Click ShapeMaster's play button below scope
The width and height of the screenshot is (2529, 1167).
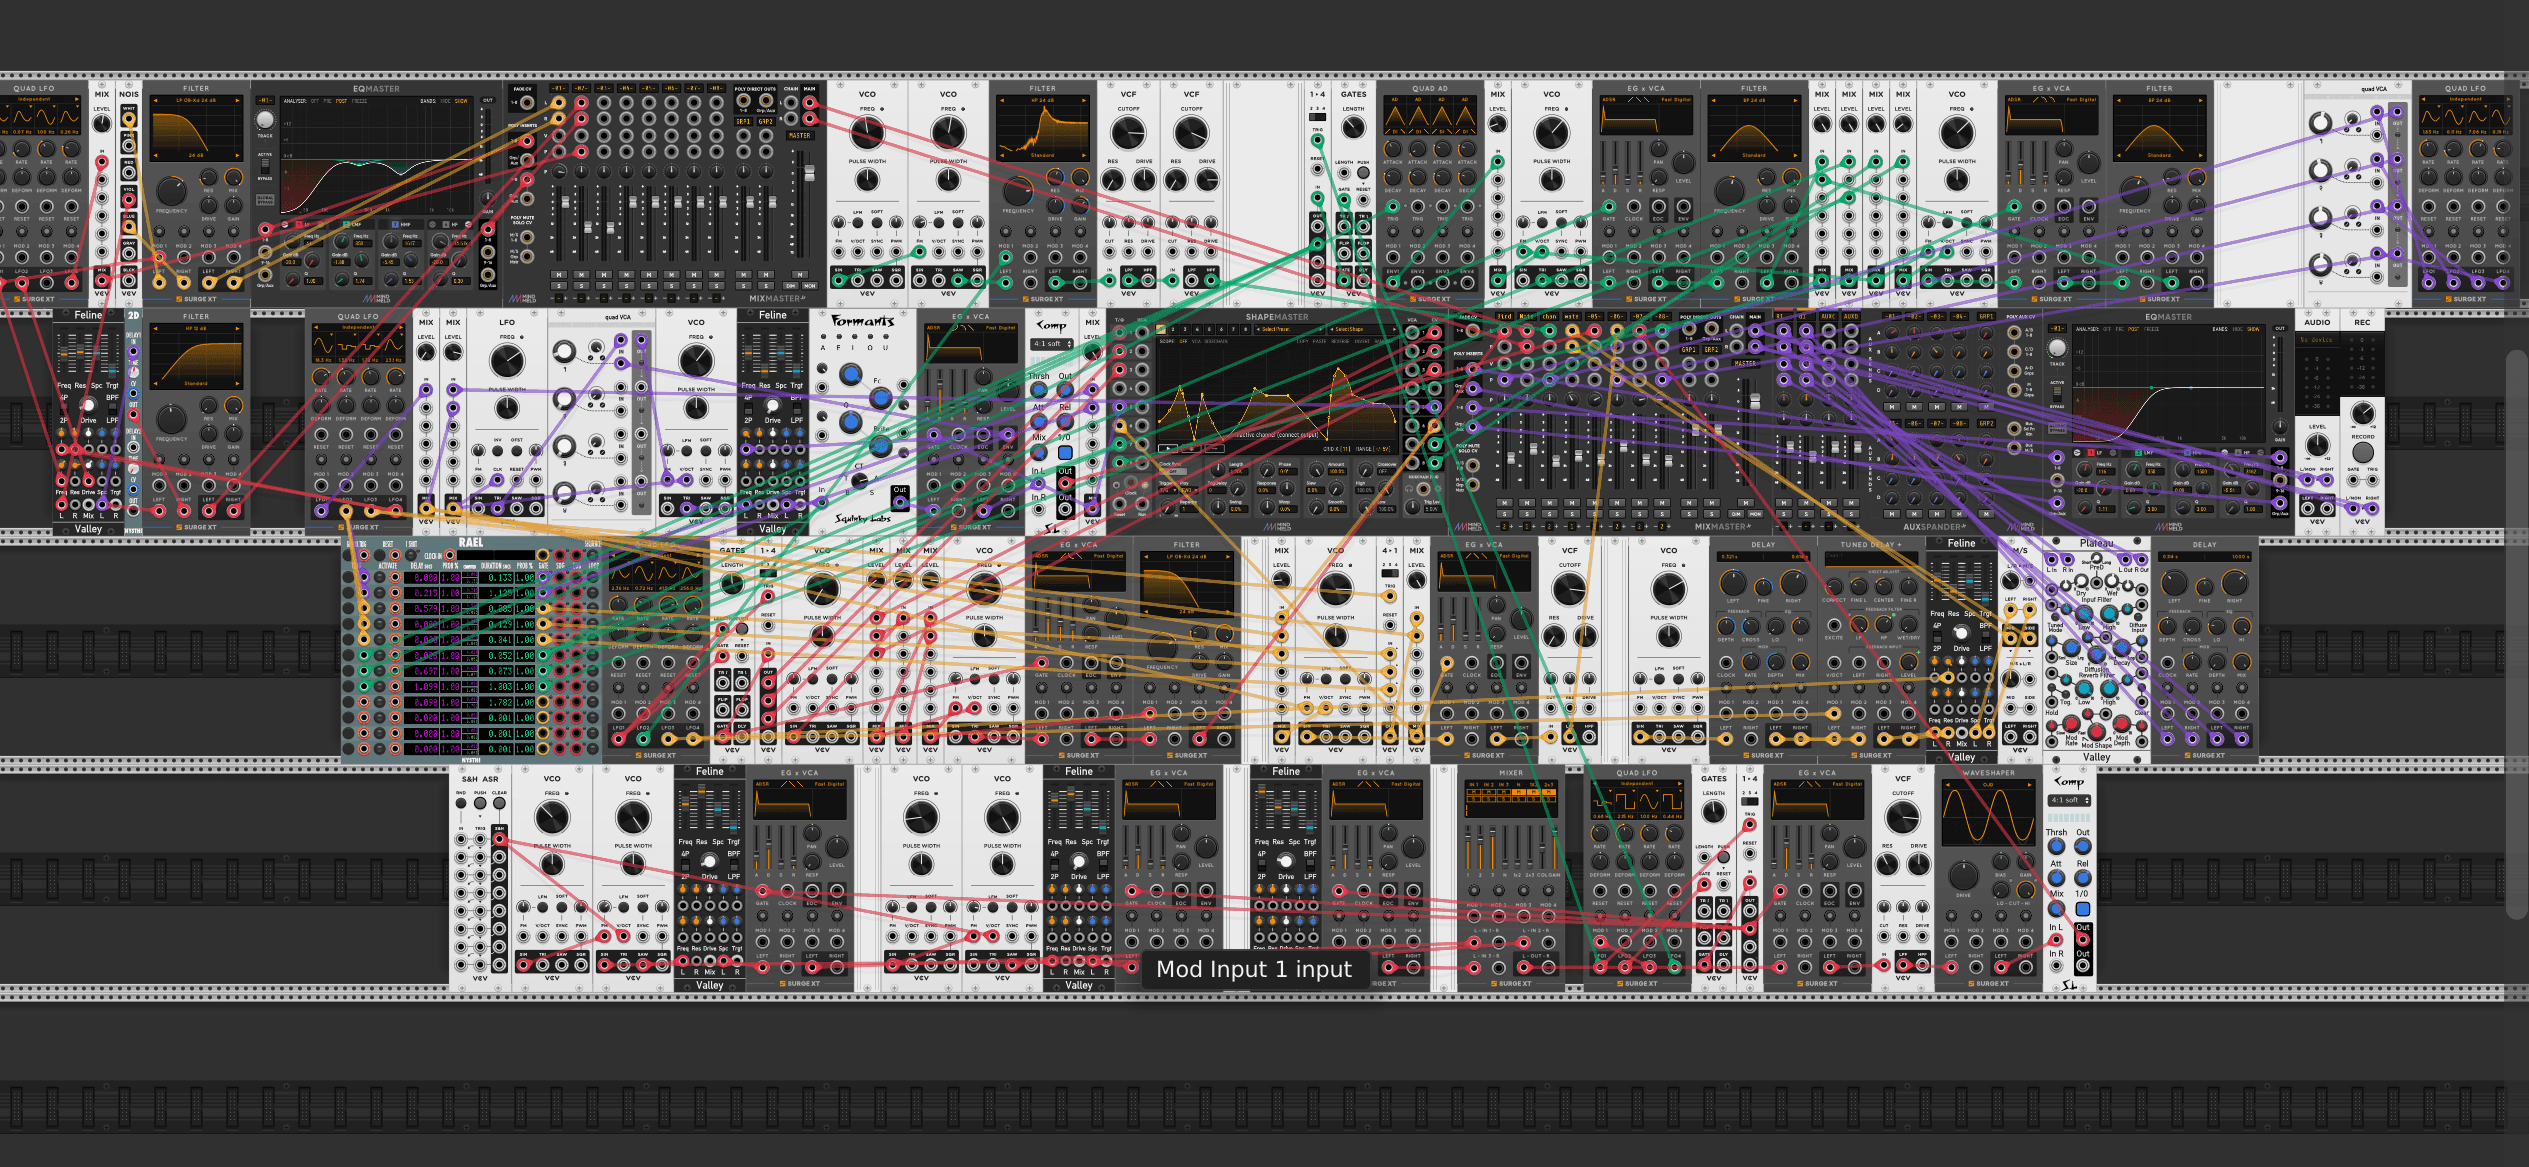pyautogui.click(x=1168, y=448)
